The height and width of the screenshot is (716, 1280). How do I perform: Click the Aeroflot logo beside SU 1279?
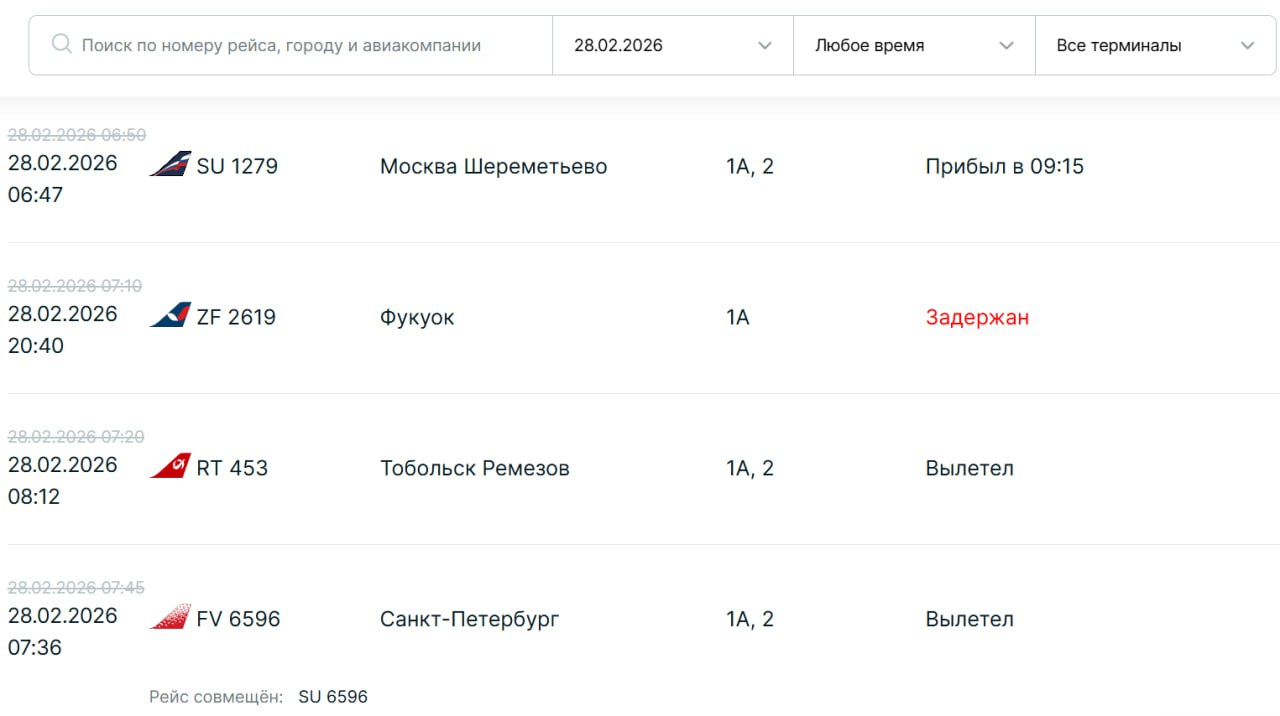[x=170, y=164]
